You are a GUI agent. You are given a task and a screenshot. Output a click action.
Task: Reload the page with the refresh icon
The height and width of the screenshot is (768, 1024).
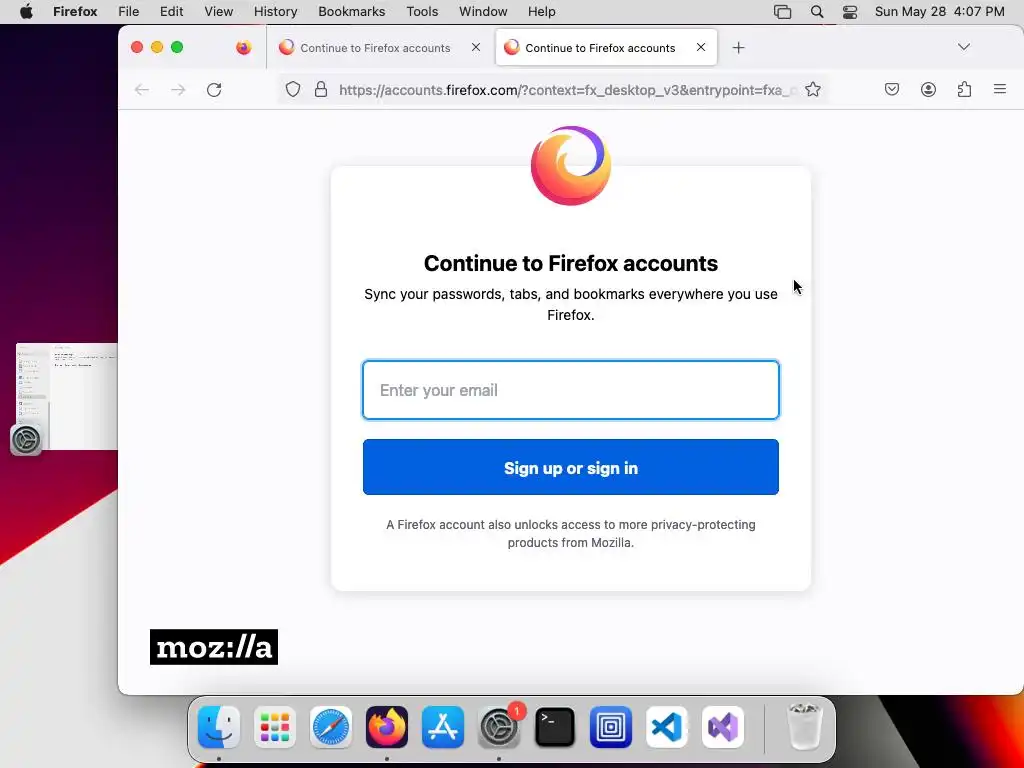(x=214, y=89)
